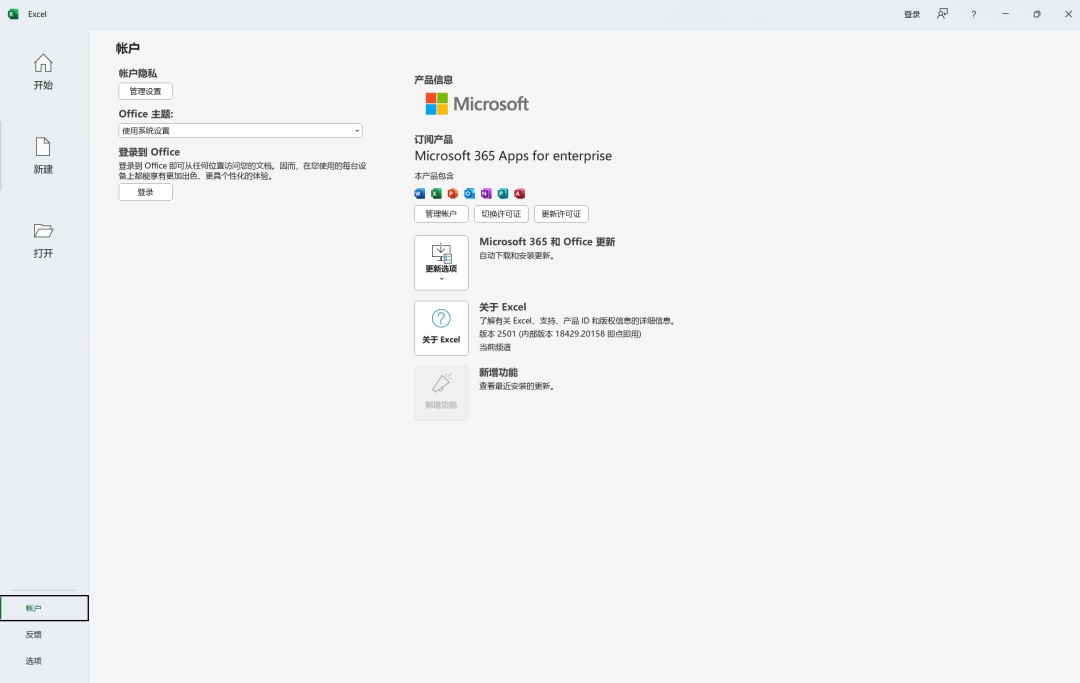
Task: Click the 新增功能 tile
Action: pyautogui.click(x=442, y=393)
